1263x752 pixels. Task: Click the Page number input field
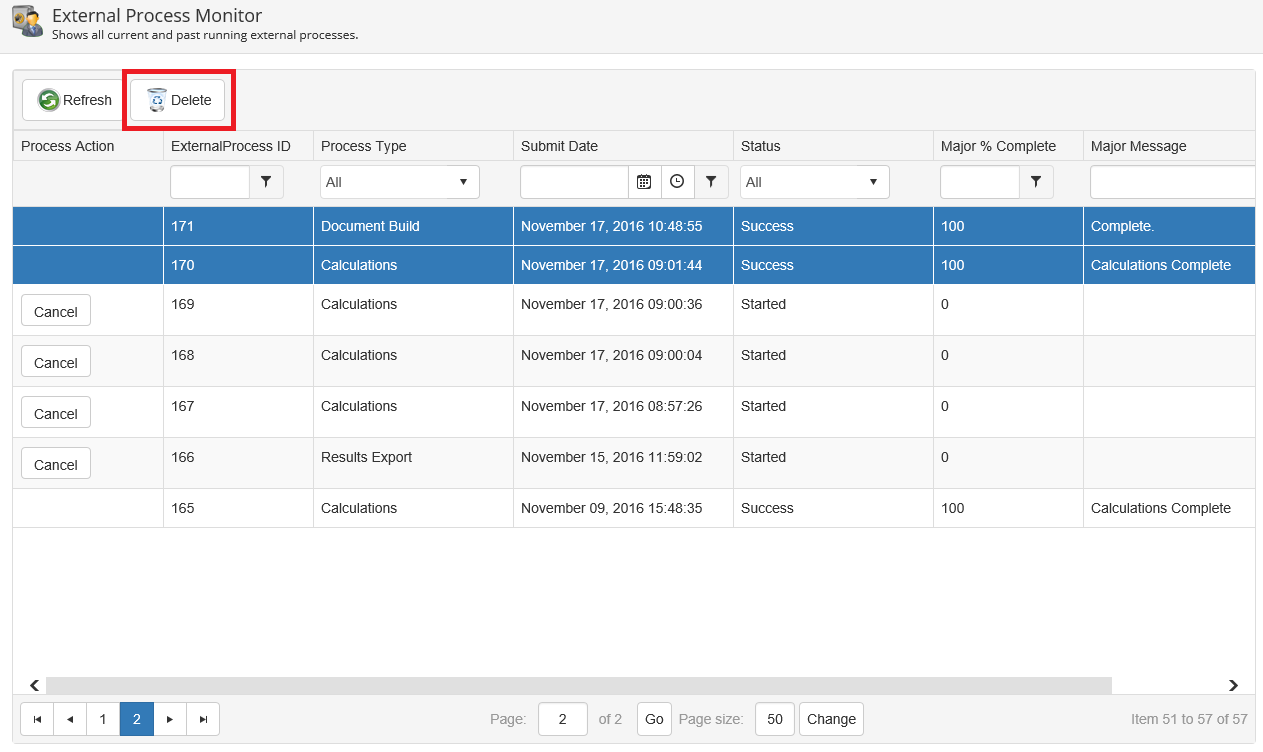point(563,719)
